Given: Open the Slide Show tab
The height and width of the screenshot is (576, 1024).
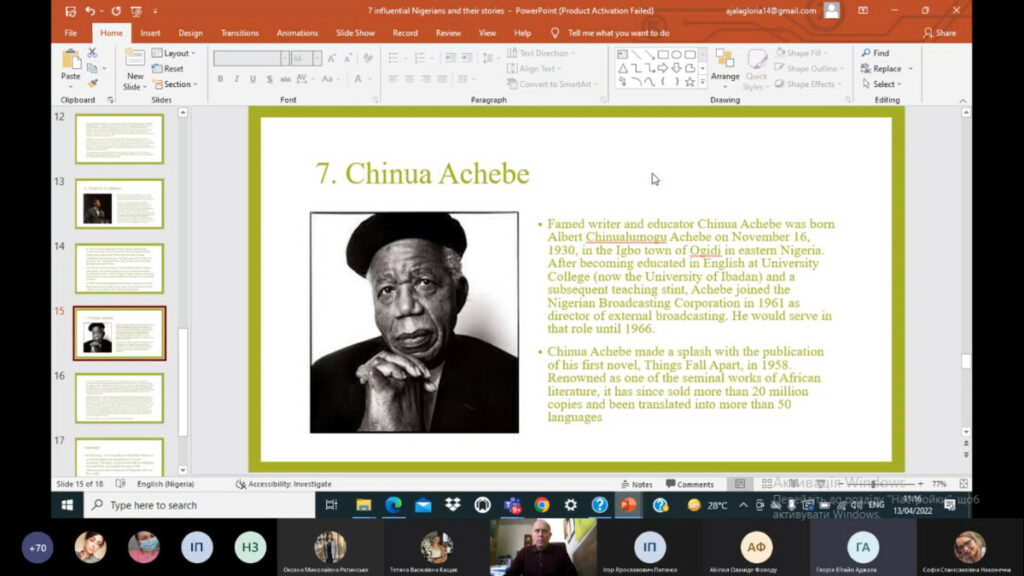Looking at the screenshot, I should [355, 33].
